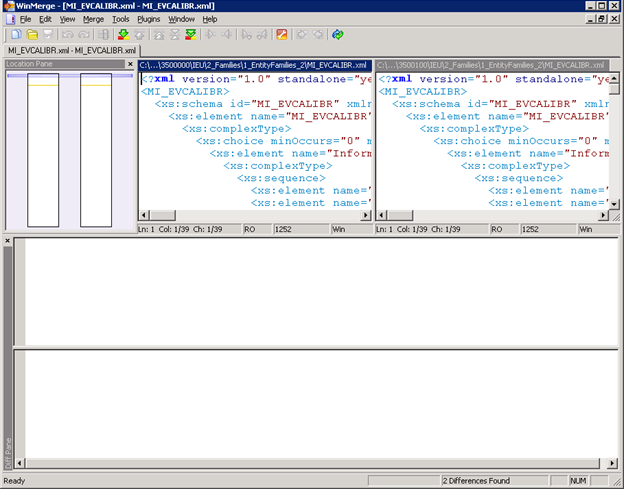Click left bar in the Location Pane
This screenshot has width=625, height=491.
43,150
